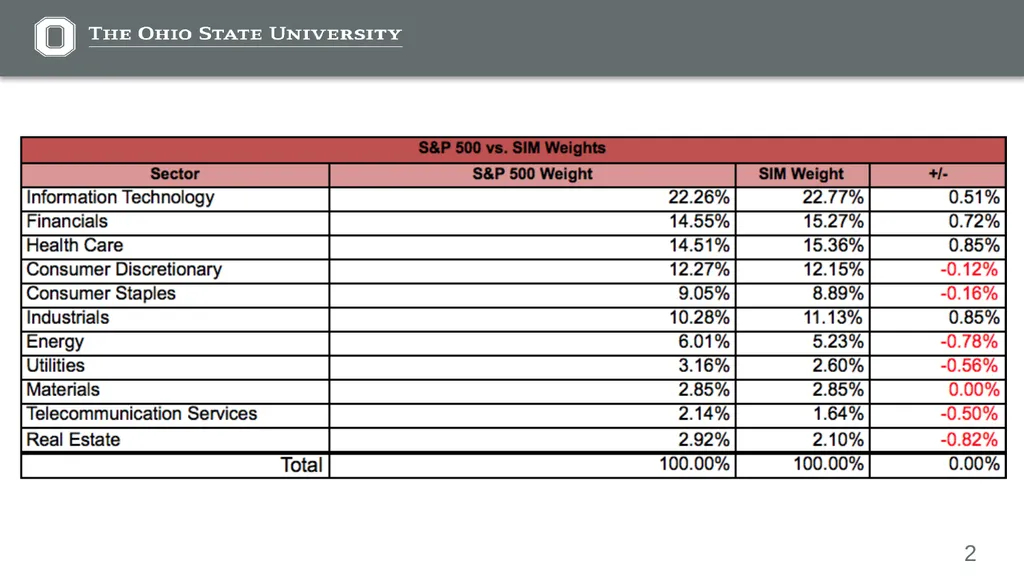Click the SIM Weight column header
Screen dimensions: 1024x576
[801, 174]
